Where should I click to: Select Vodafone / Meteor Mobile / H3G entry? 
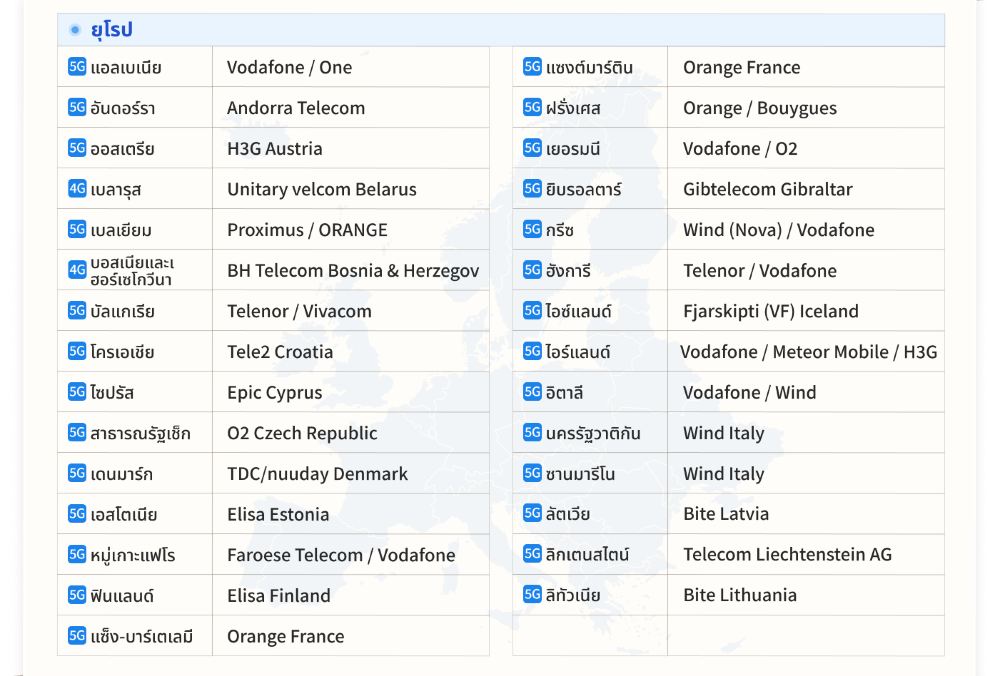(x=808, y=352)
